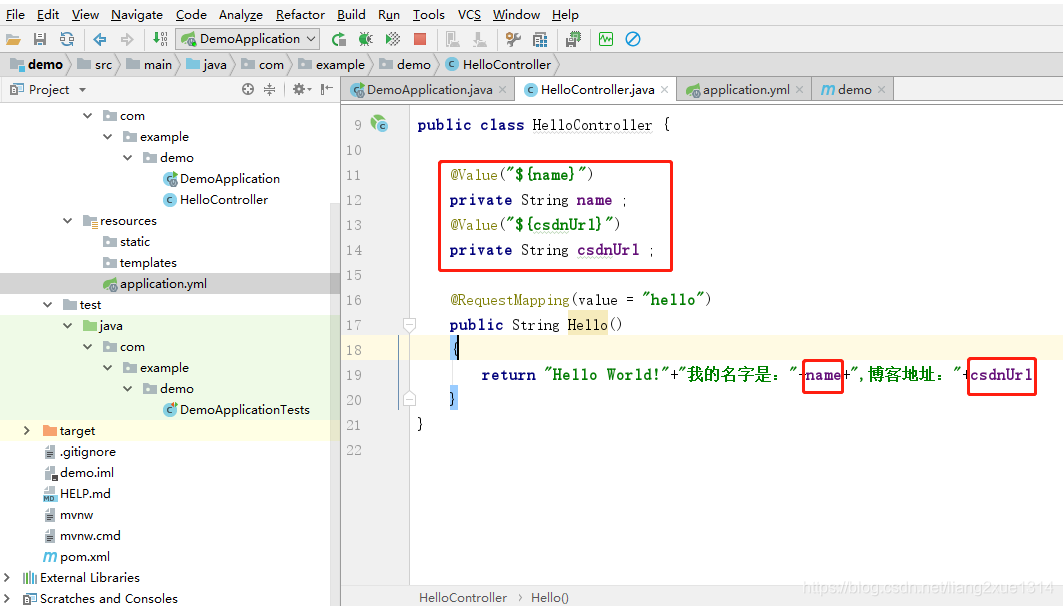This screenshot has width=1063, height=606.
Task: Click the Rerun DemoApplication icon
Action: [x=338, y=39]
